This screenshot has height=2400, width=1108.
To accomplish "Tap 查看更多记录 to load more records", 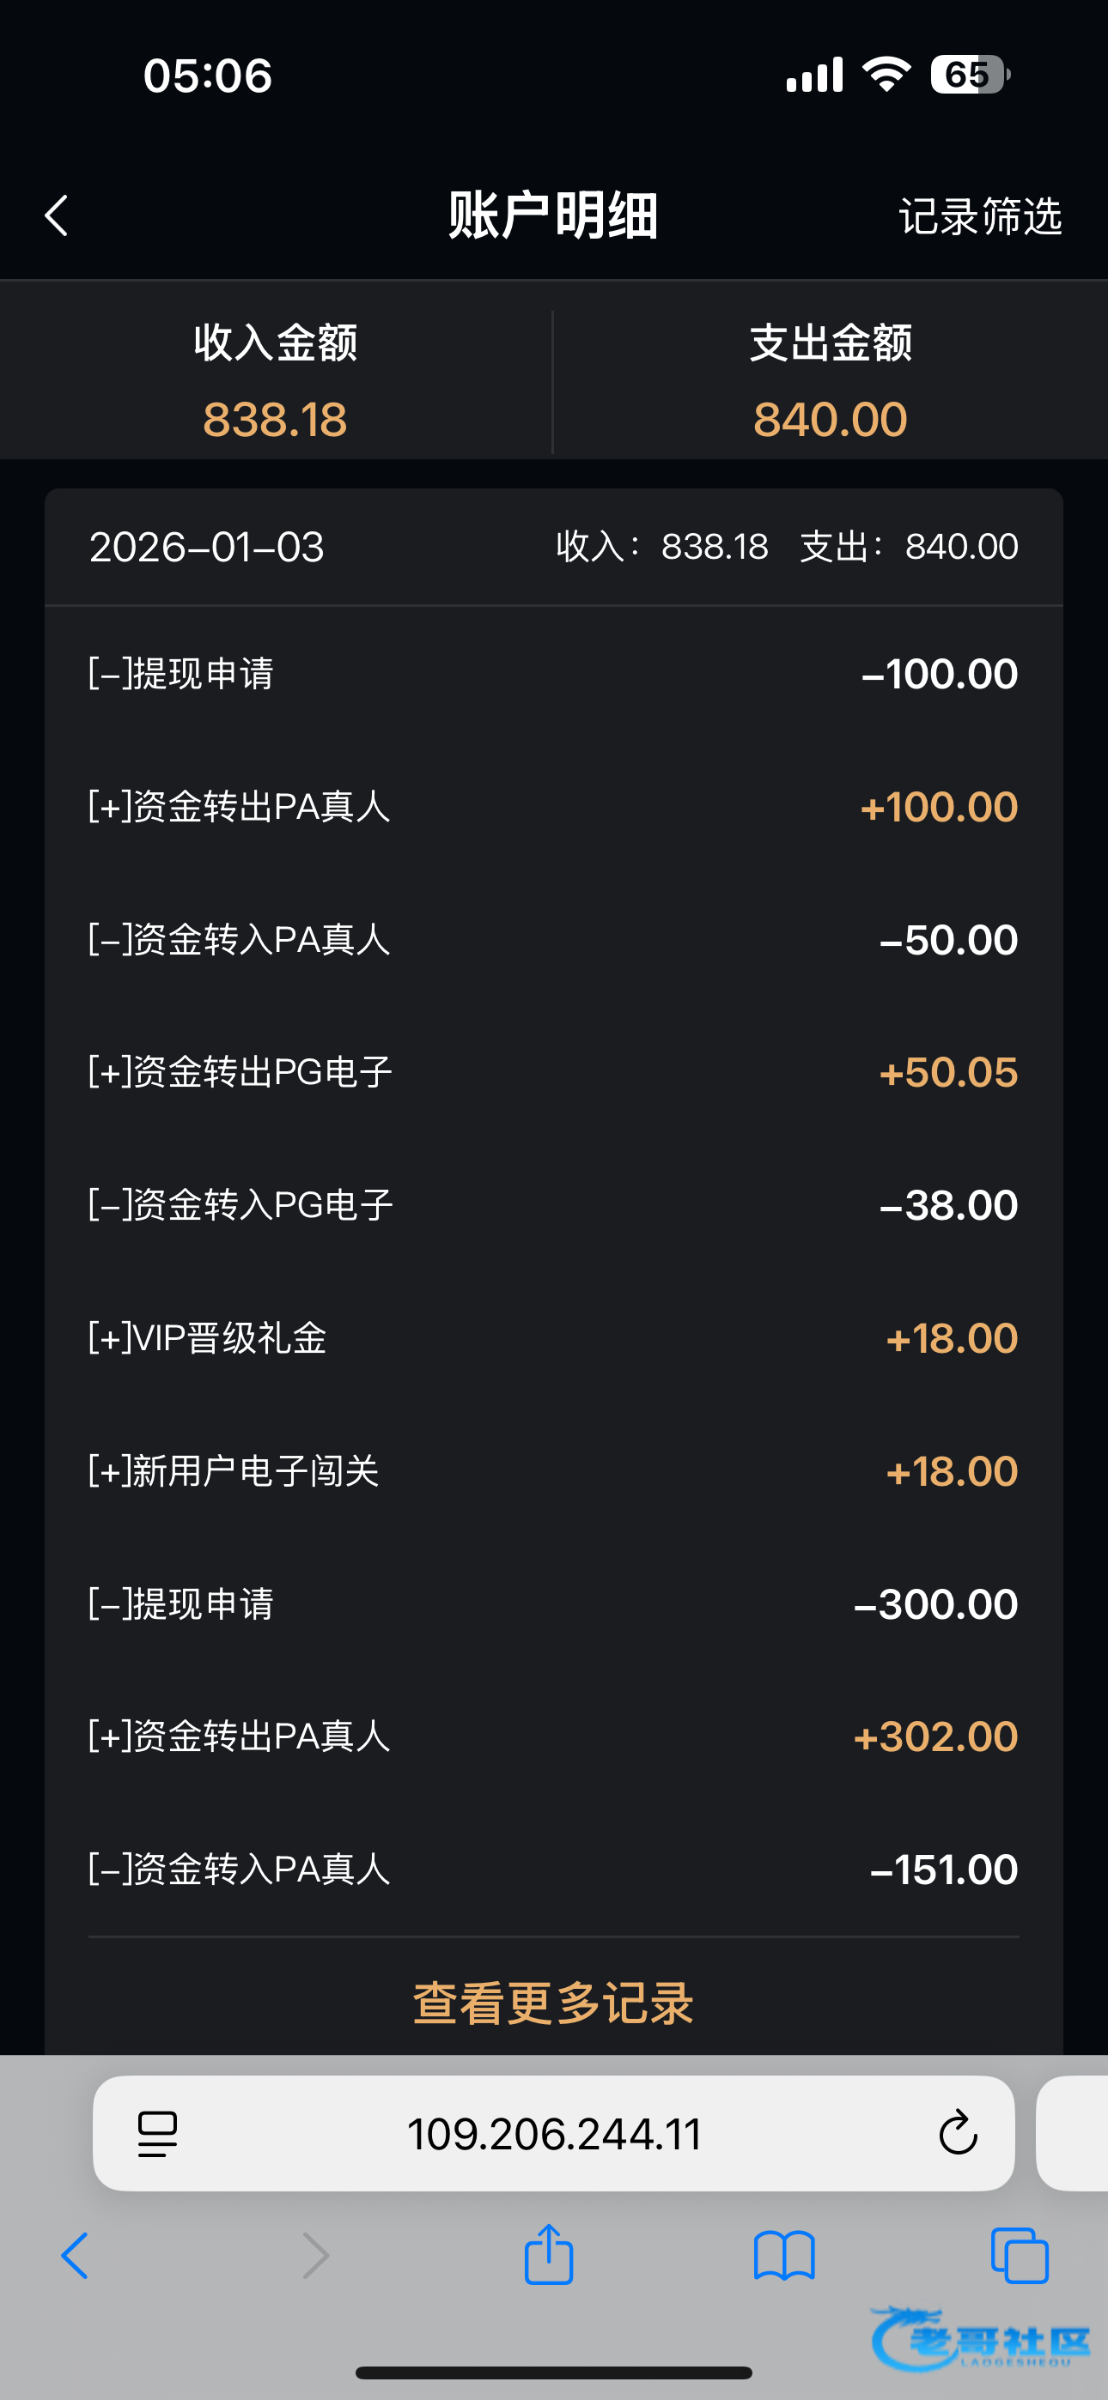I will point(553,2003).
